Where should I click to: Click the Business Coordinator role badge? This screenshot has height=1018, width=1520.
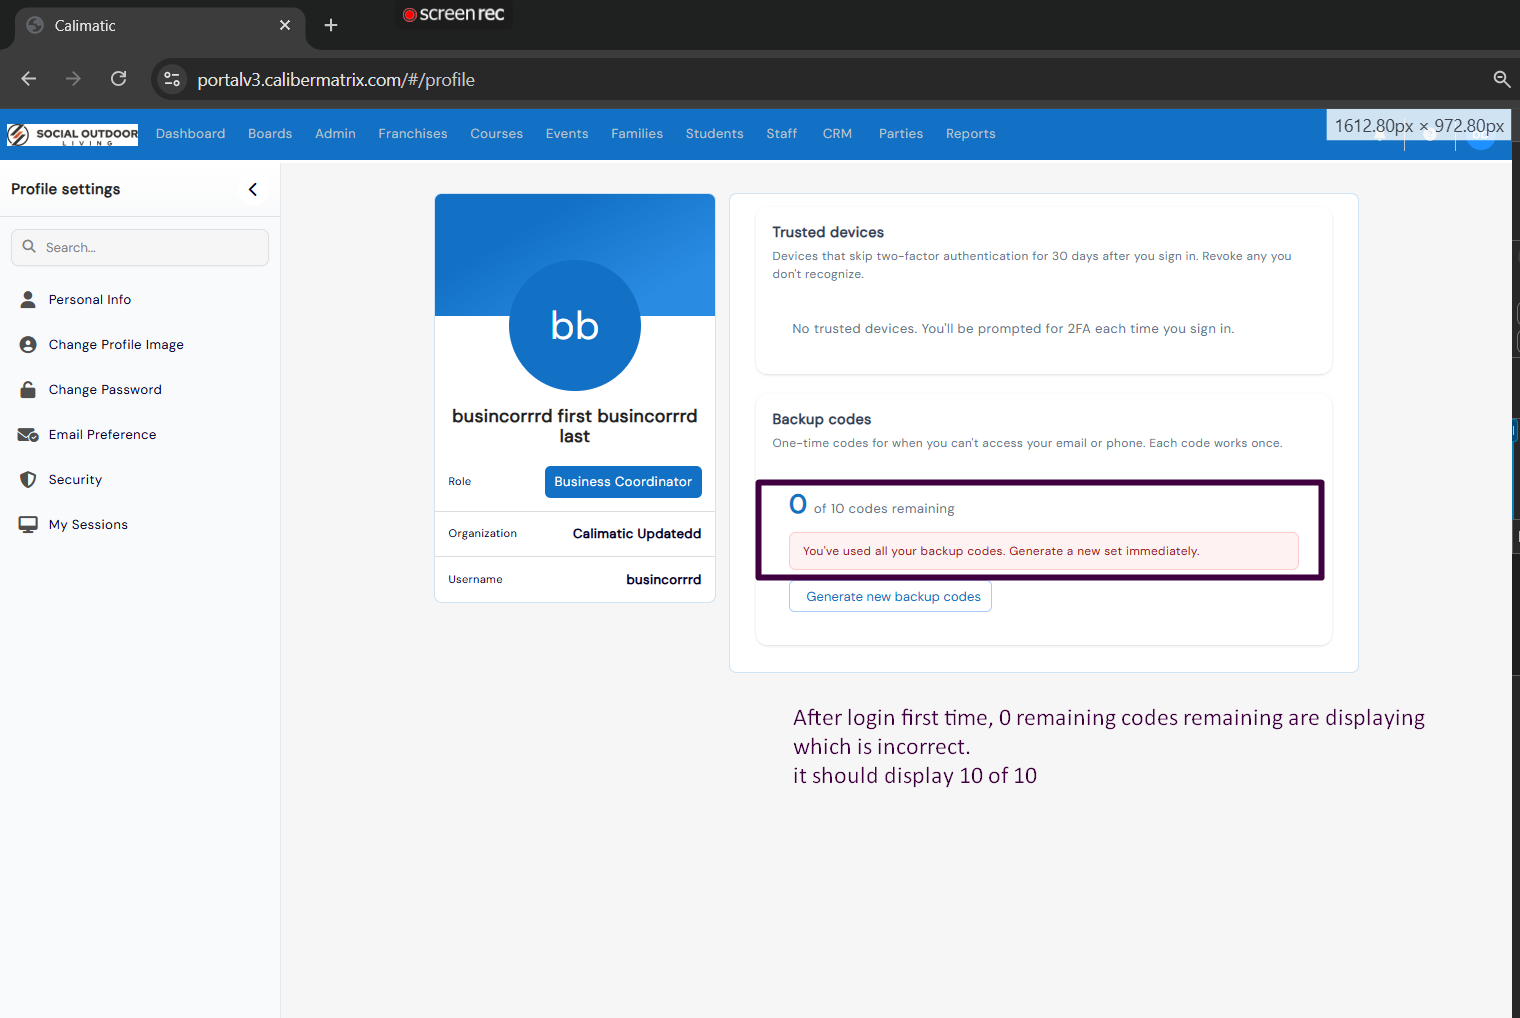point(623,482)
